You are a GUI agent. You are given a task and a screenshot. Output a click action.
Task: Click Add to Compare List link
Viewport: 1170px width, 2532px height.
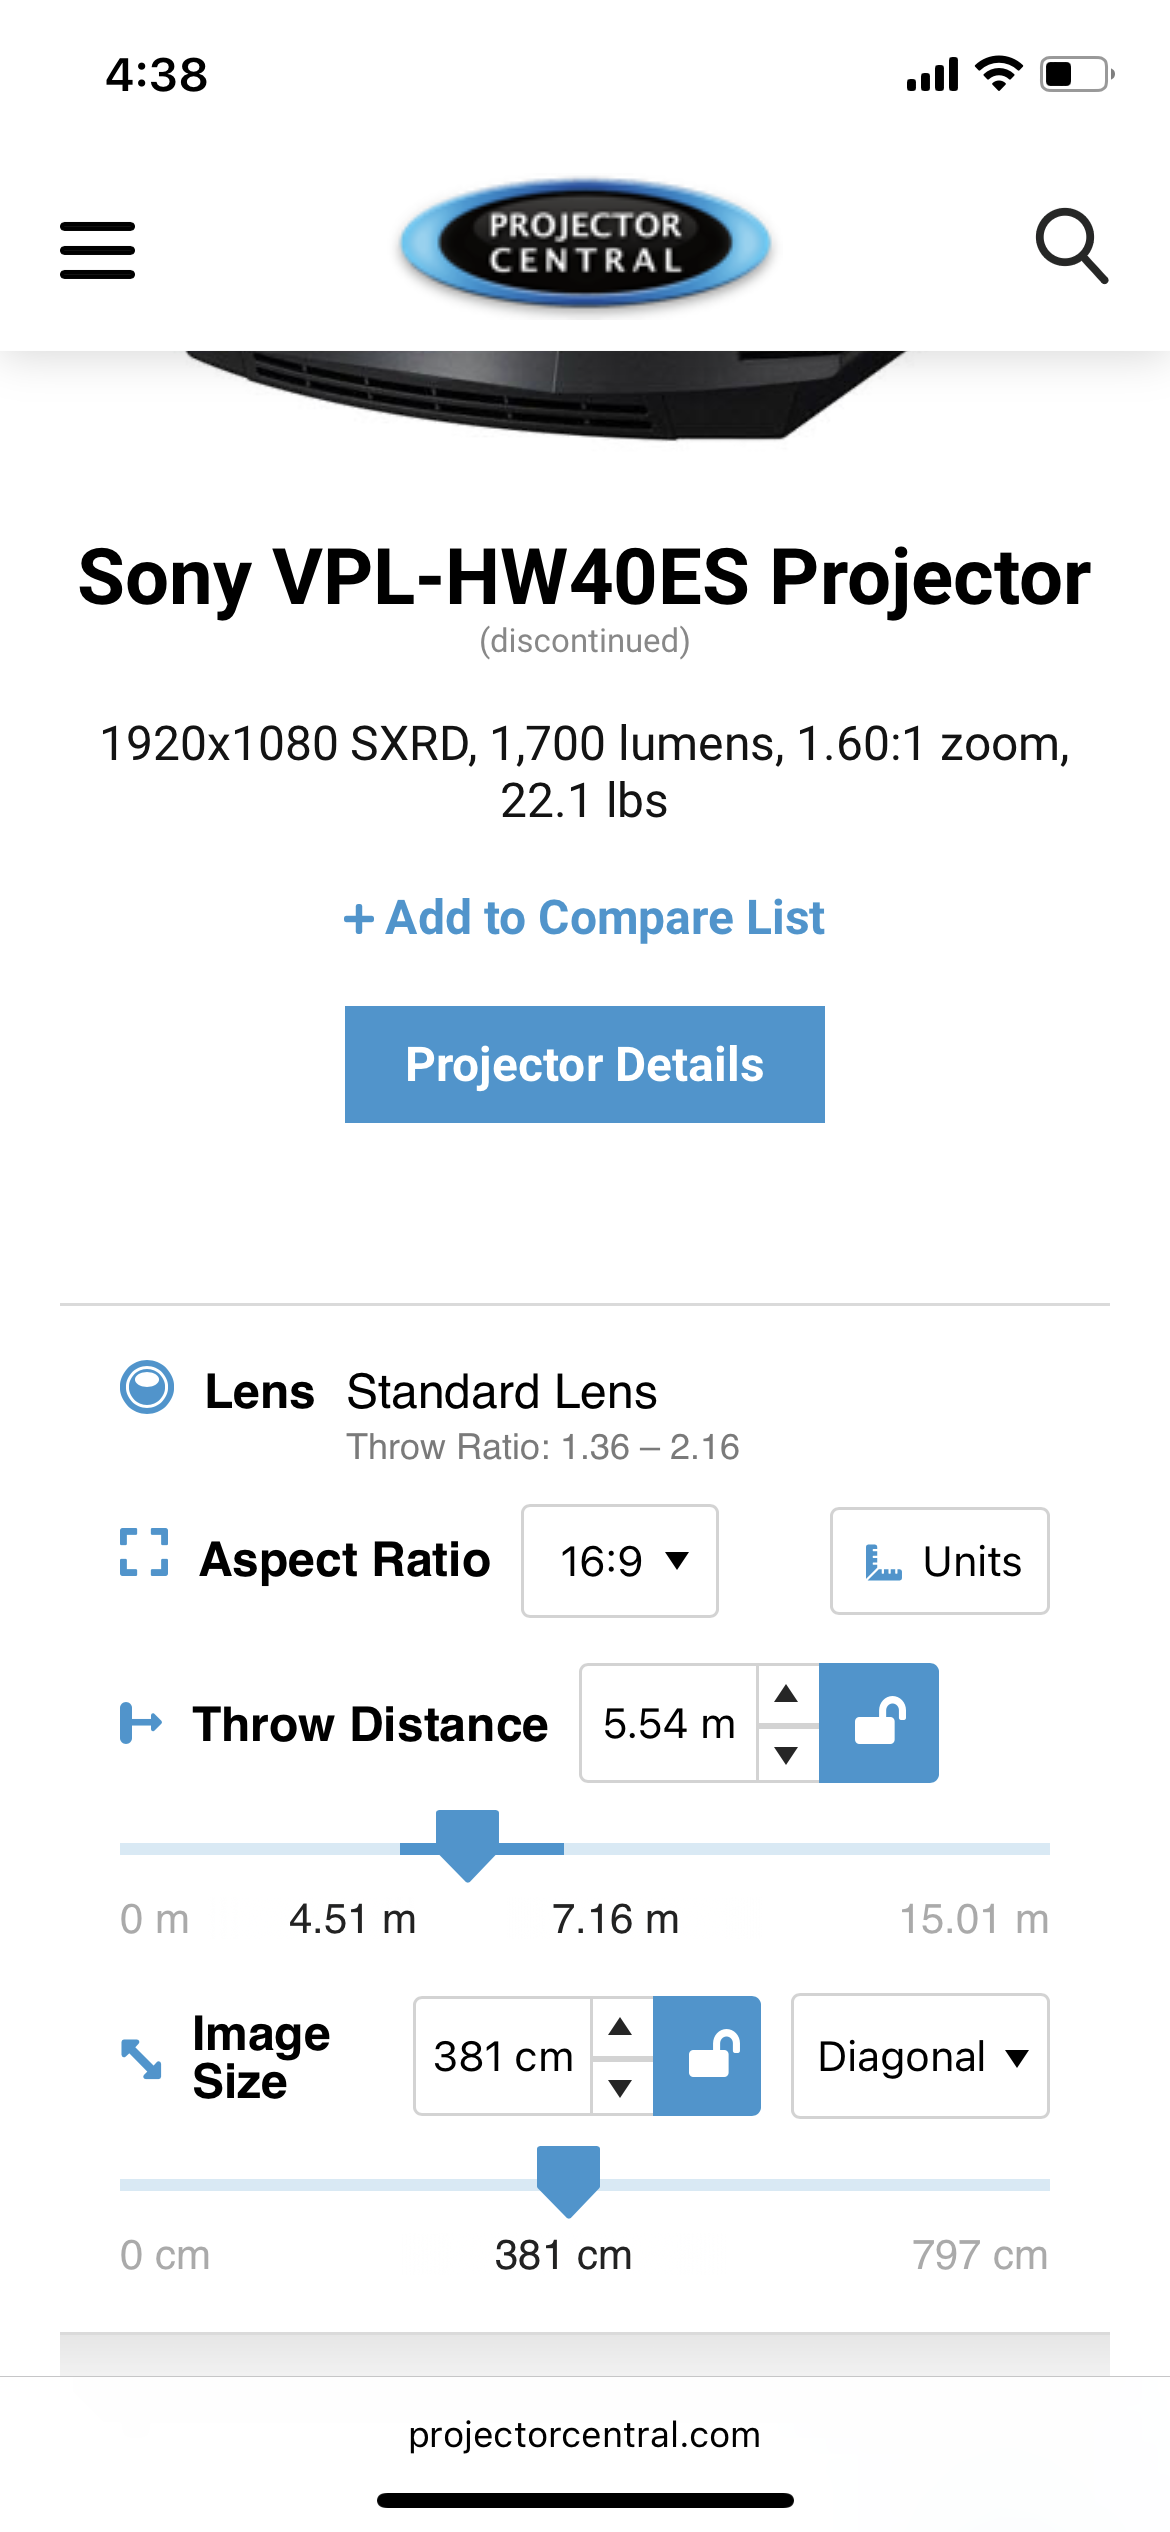585,918
